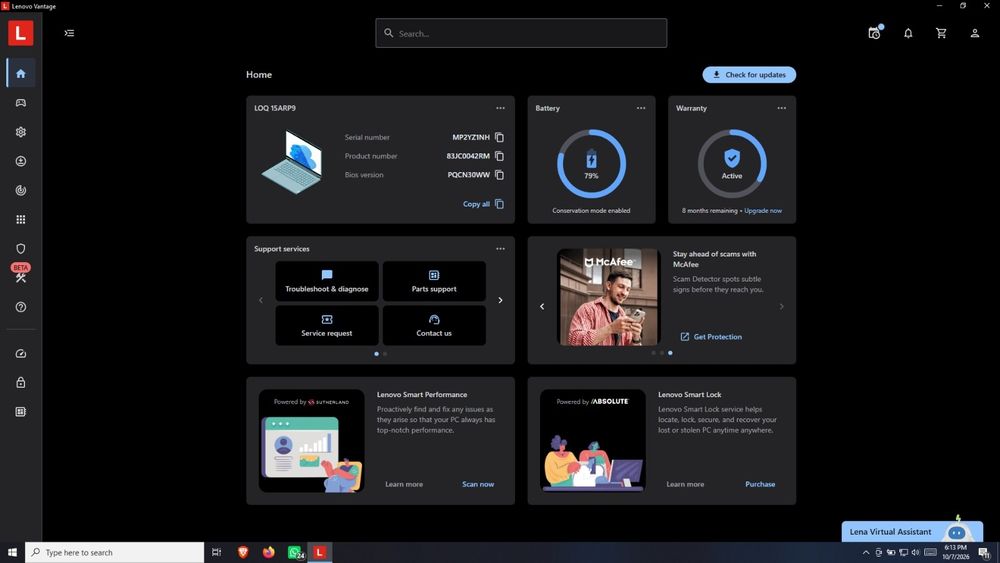Viewport: 1000px width, 563px height.
Task: Click Check for updates button
Action: pyautogui.click(x=749, y=75)
